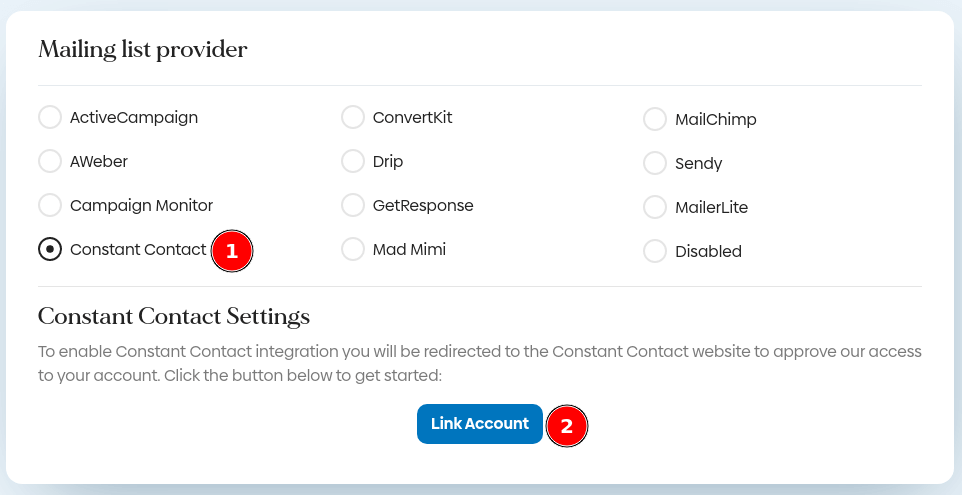
Task: Pick the GetResponse radio button
Action: (x=353, y=205)
